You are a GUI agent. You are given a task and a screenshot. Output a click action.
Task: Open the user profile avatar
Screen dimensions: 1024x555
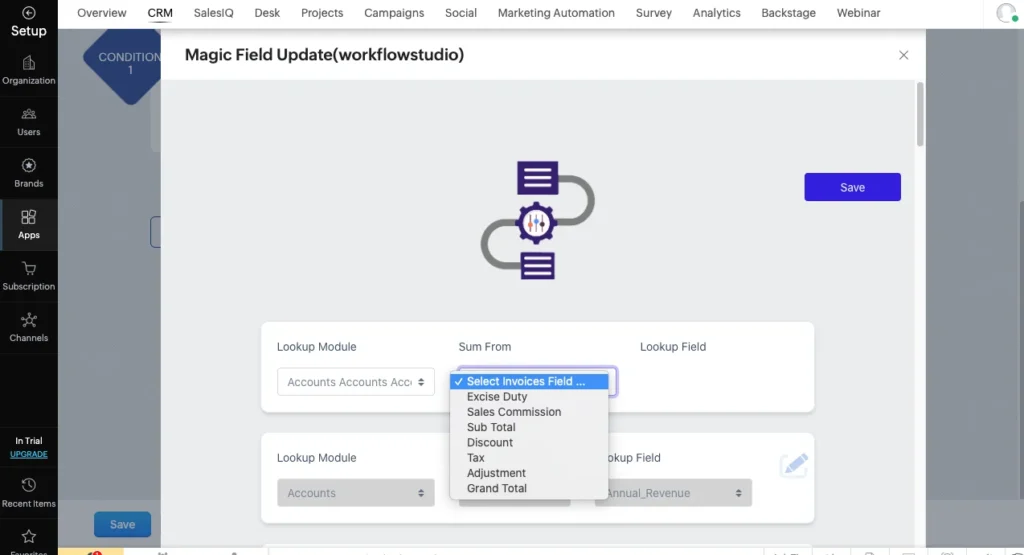click(1007, 13)
